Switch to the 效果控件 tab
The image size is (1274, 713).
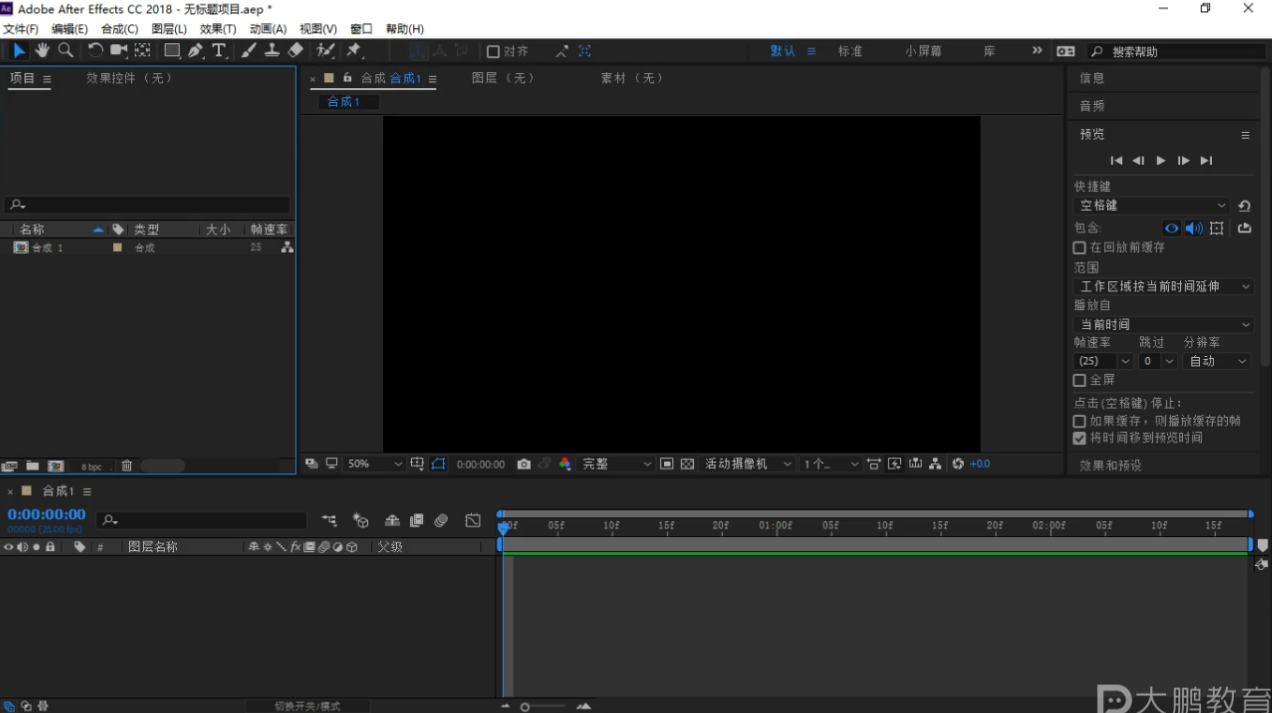129,78
